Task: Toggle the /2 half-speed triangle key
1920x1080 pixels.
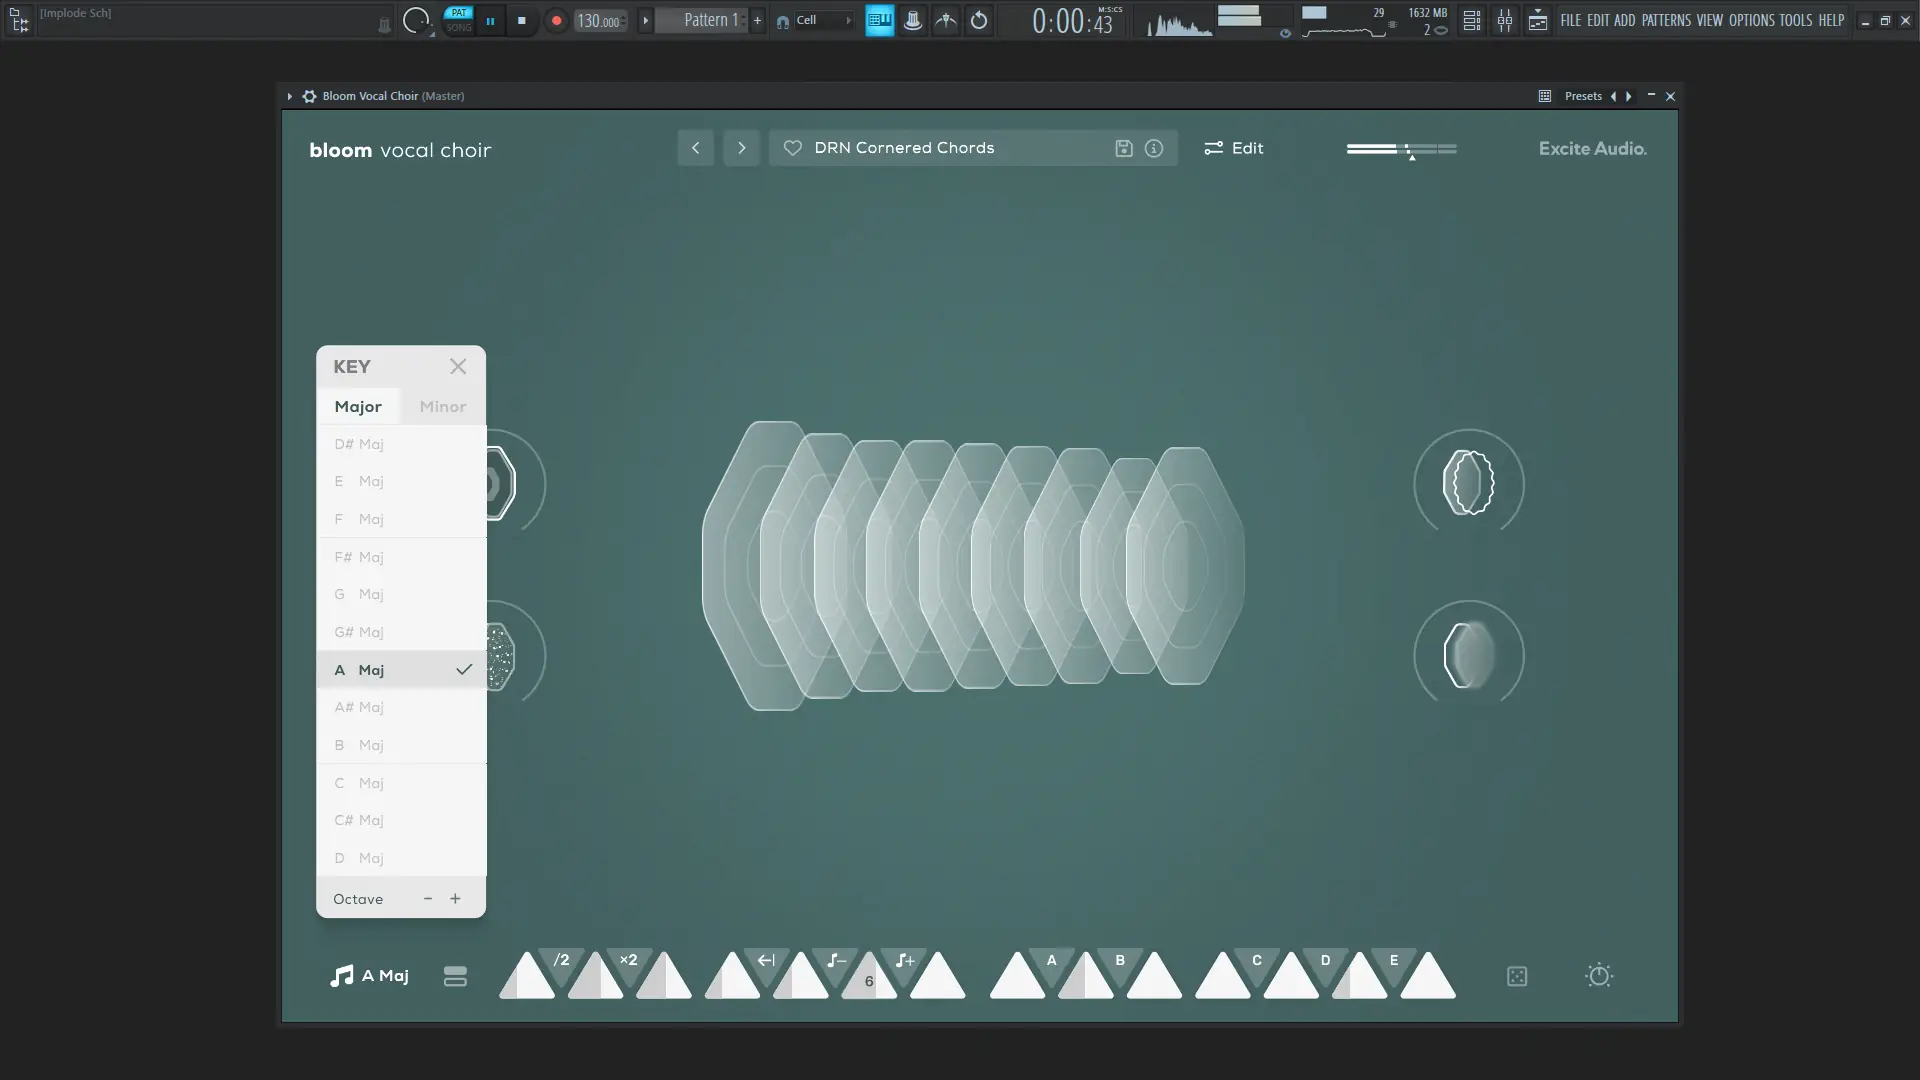Action: (x=561, y=961)
